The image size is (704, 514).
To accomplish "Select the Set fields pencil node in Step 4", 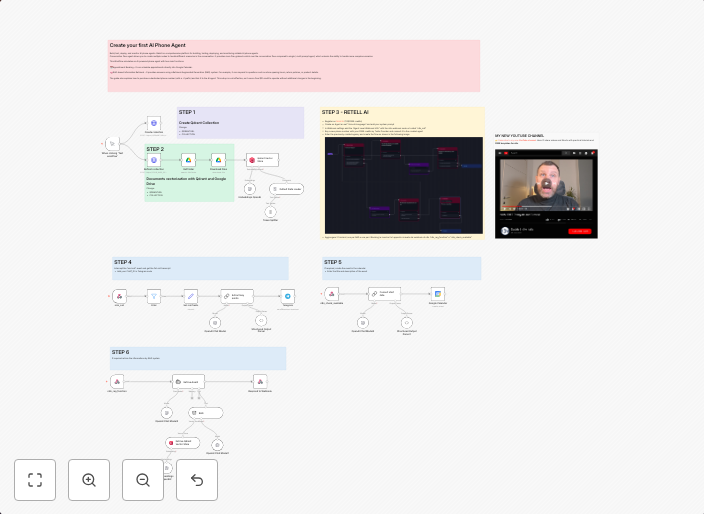I will coord(191,296).
